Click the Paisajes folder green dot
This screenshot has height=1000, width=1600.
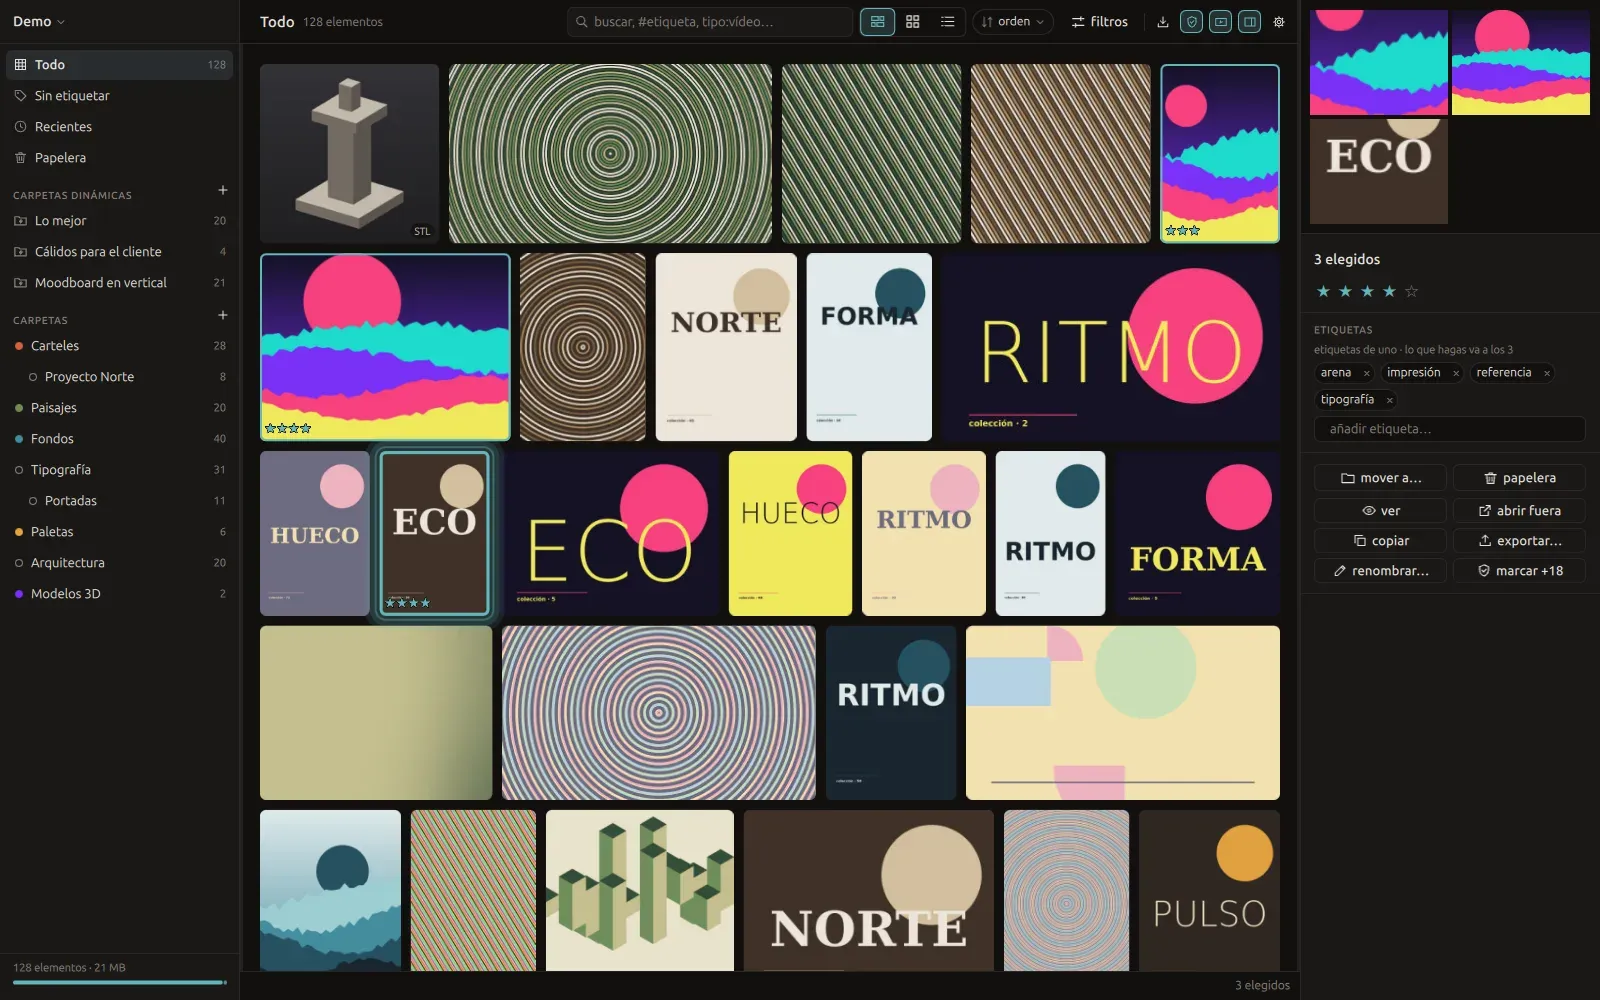(19, 408)
